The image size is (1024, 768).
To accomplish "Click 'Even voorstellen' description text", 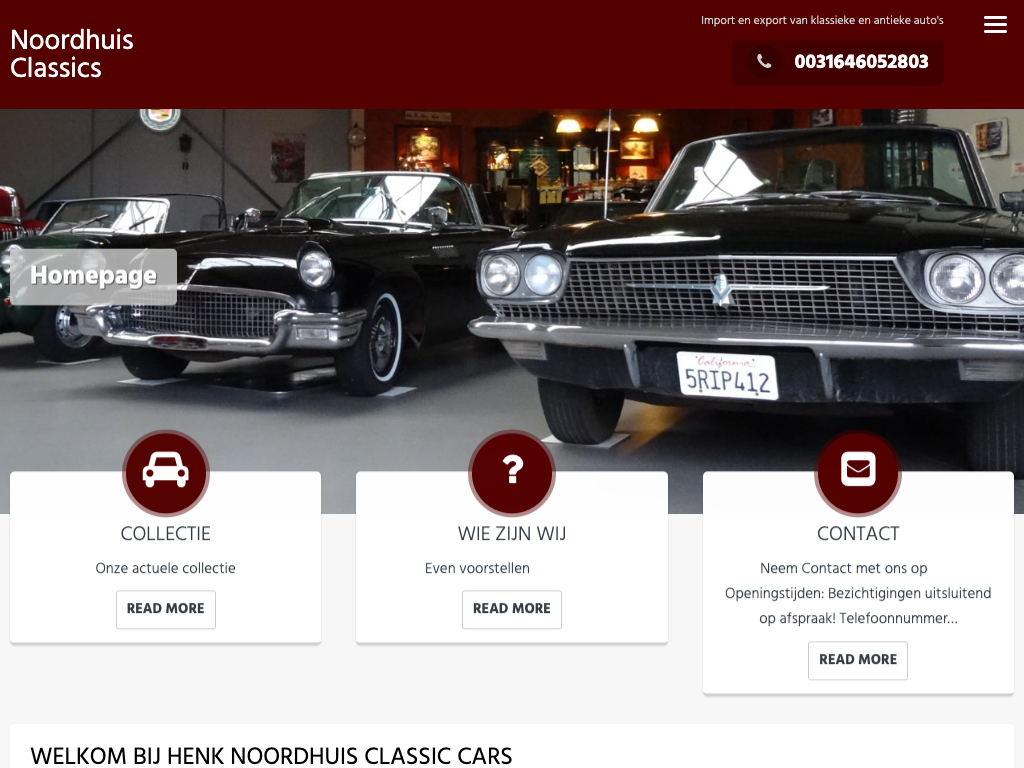I will [477, 568].
